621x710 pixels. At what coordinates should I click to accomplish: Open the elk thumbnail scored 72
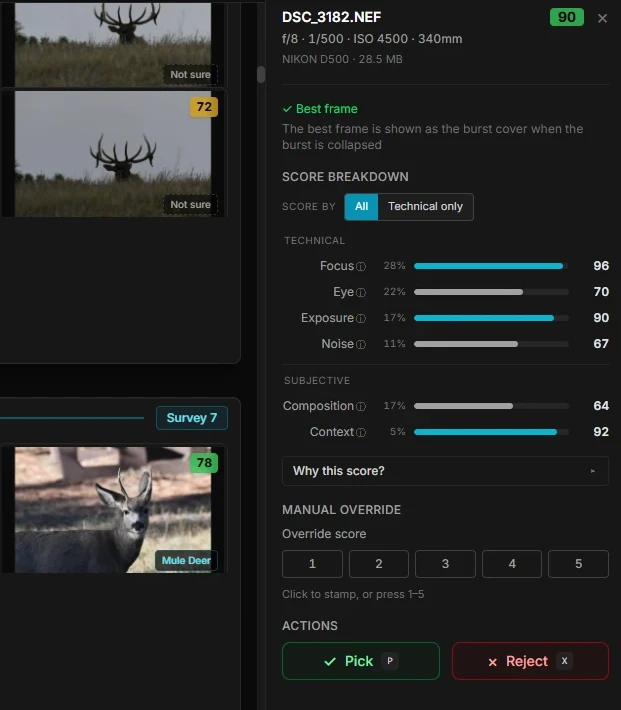click(113, 154)
